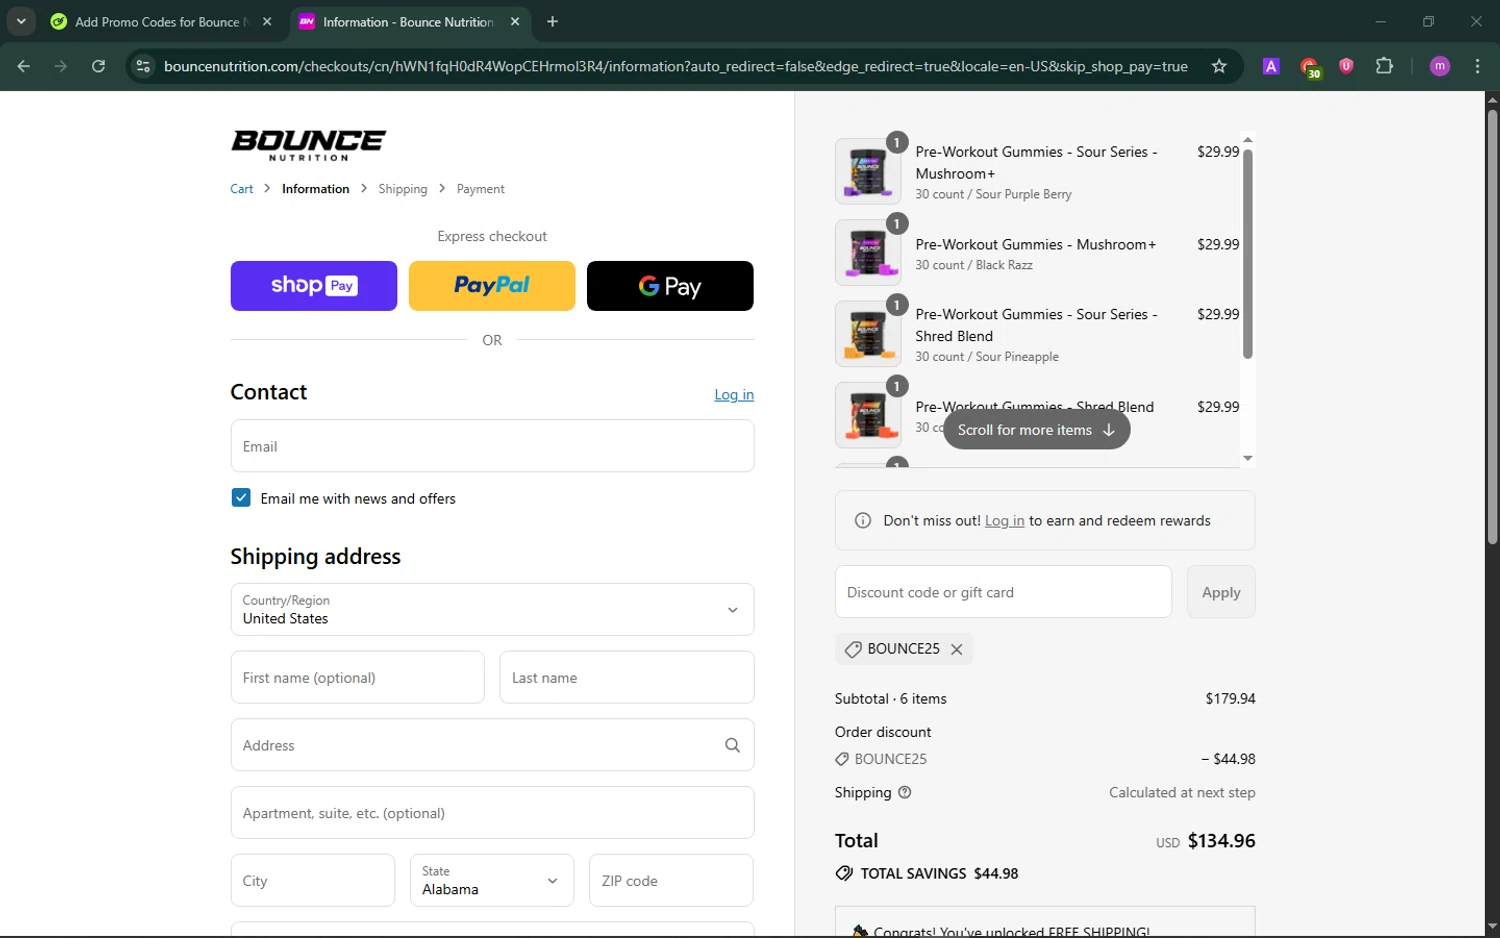Click BOUNCE25 label under Order discount
This screenshot has width=1500, height=938.
tap(891, 759)
